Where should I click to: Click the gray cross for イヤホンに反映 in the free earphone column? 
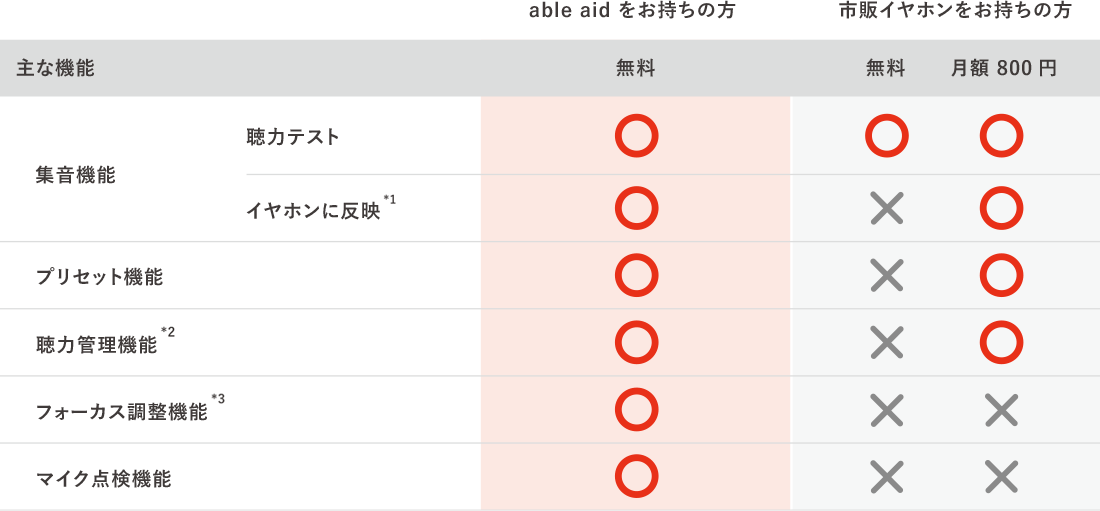coord(886,208)
